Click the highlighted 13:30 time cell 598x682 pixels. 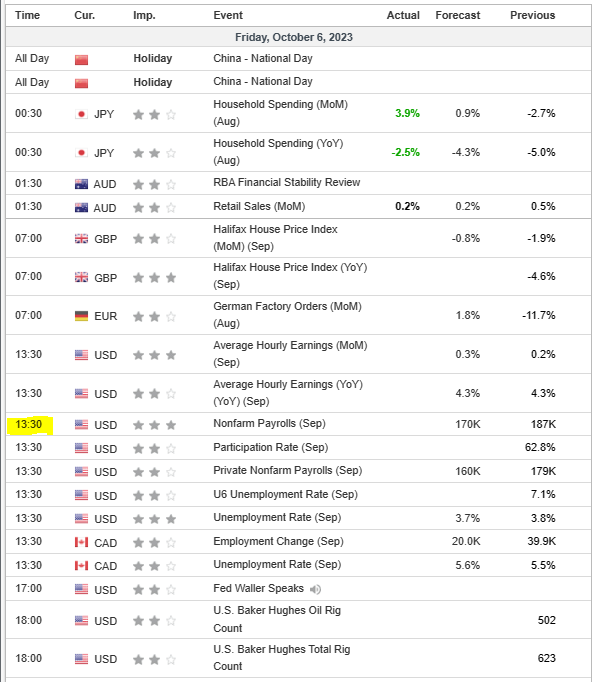tap(30, 425)
